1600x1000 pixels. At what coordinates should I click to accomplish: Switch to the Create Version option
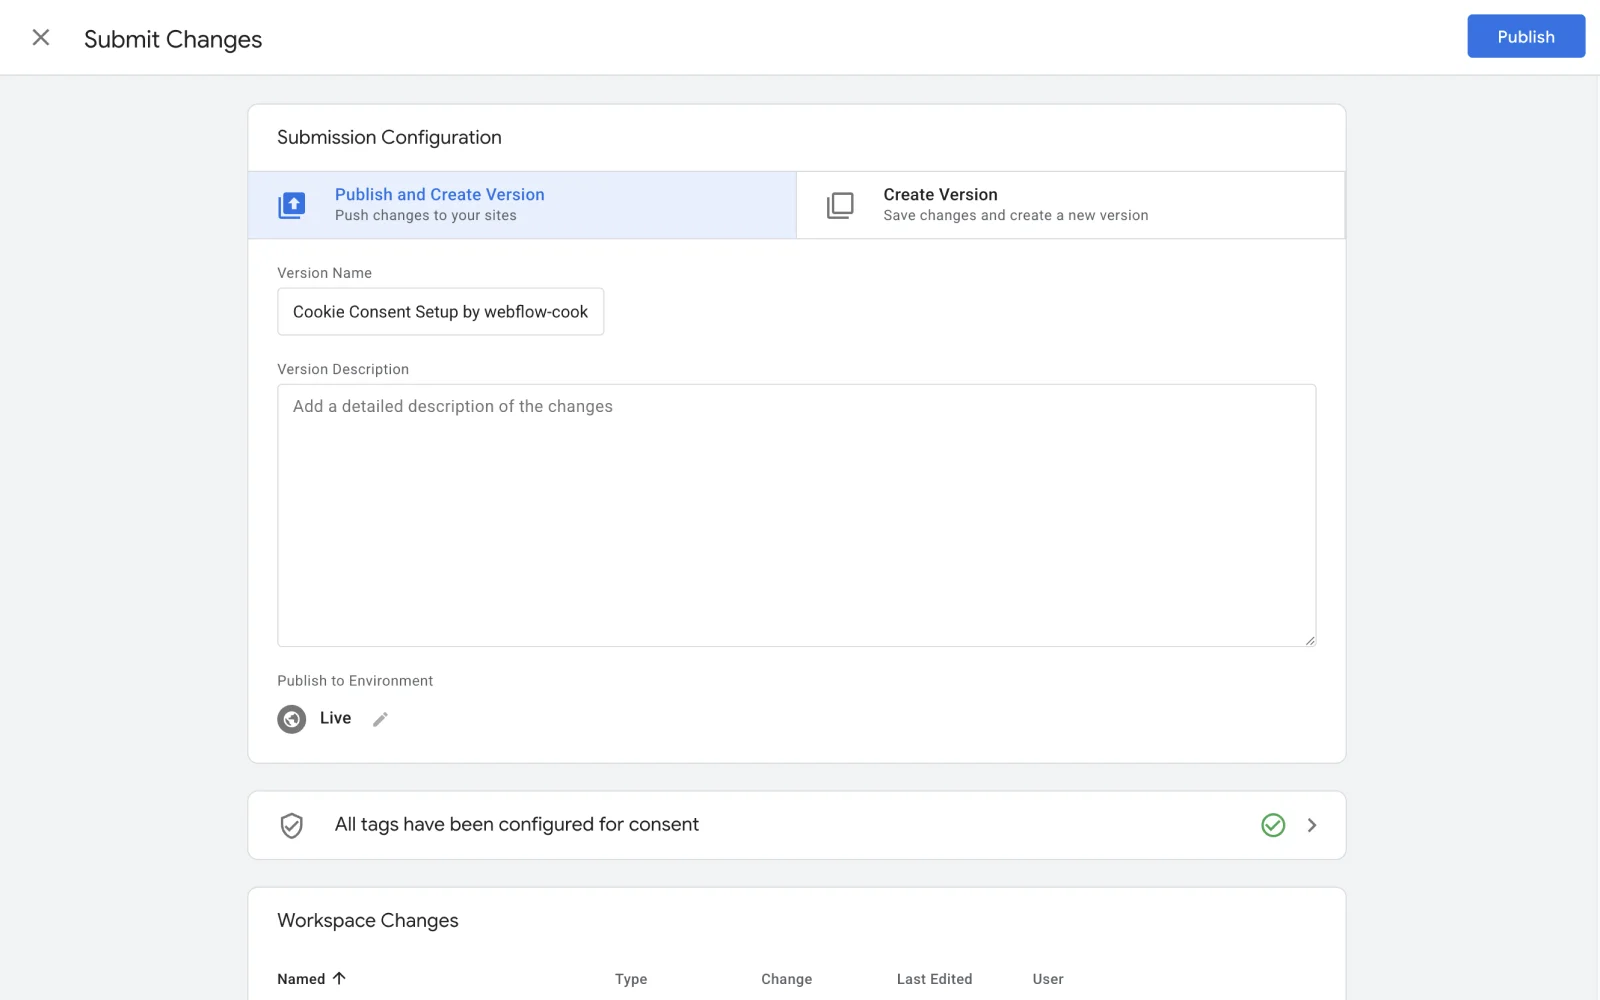pos(1070,205)
